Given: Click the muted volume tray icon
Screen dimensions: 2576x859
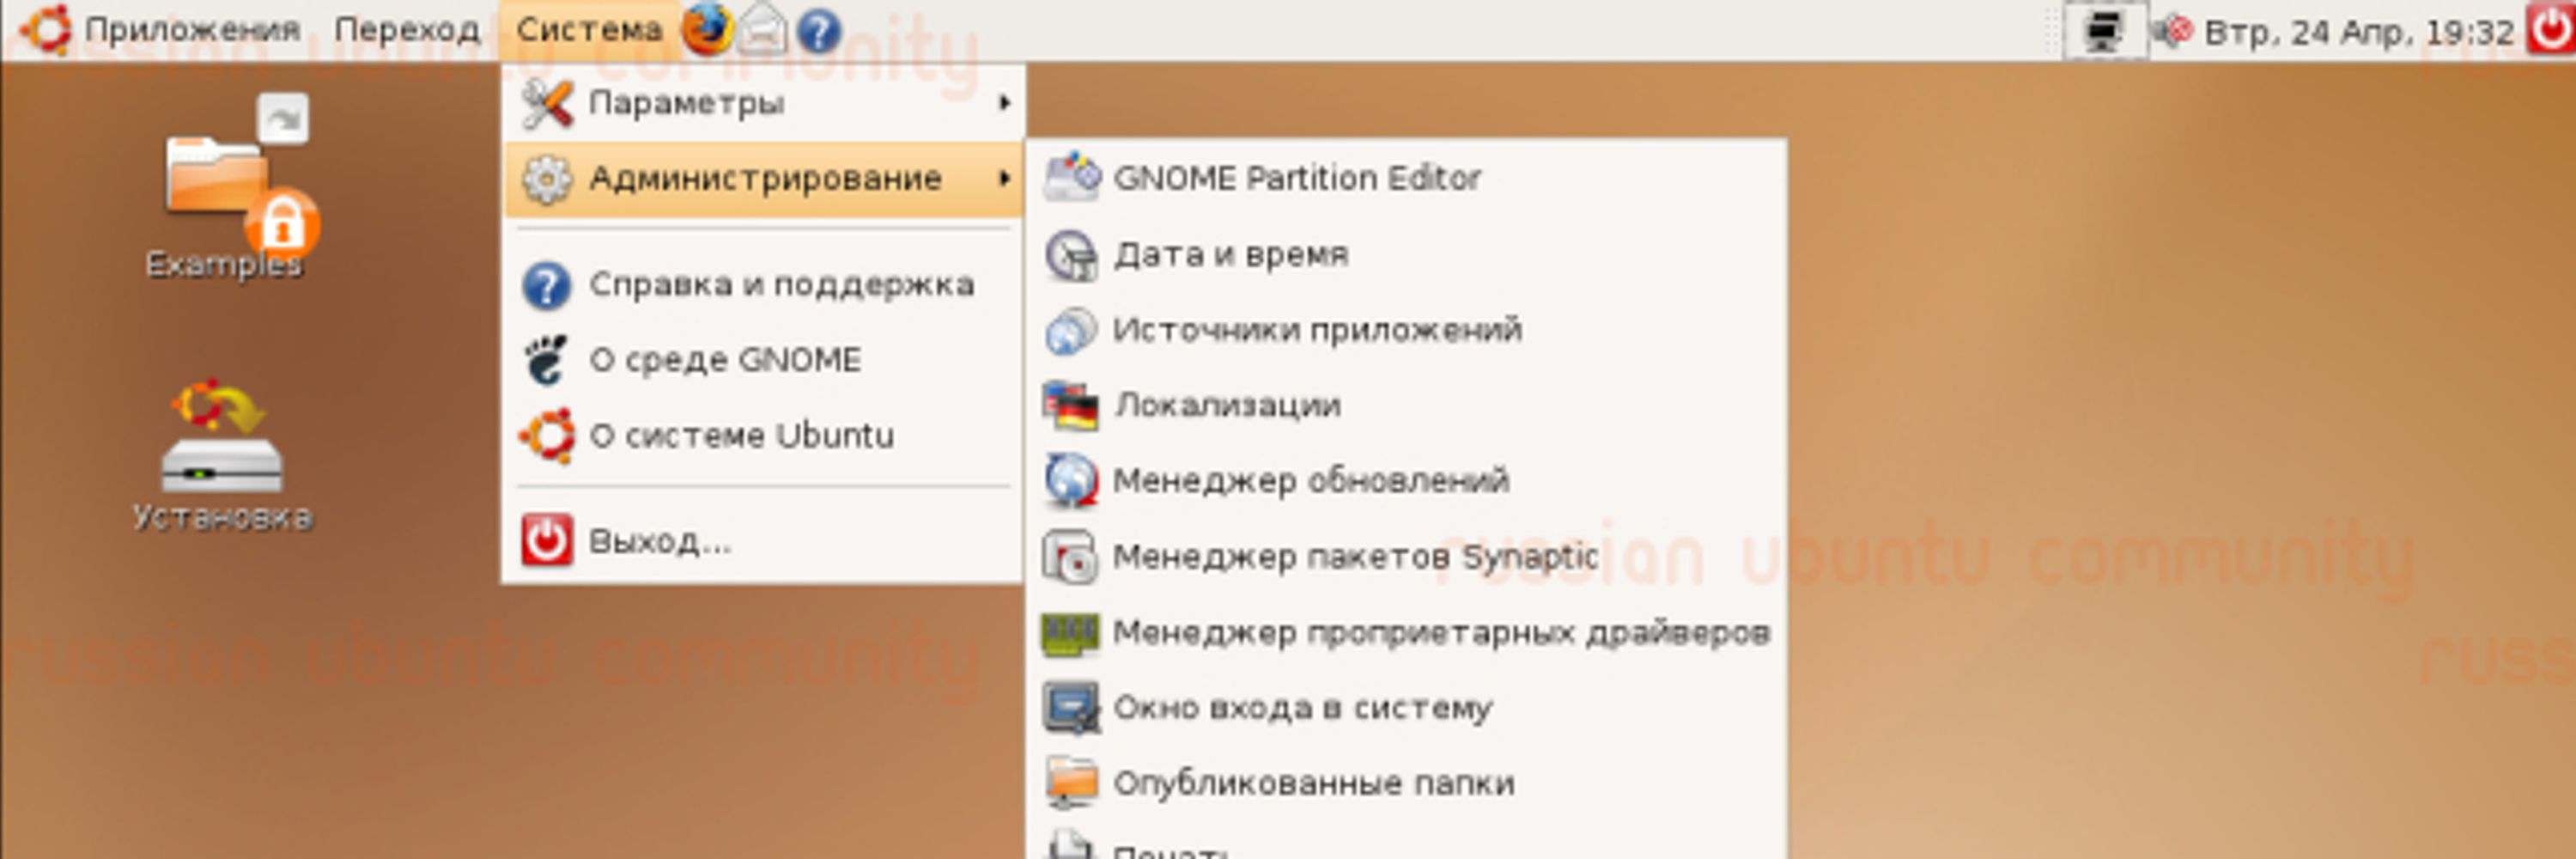Looking at the screenshot, I should [x=2172, y=32].
